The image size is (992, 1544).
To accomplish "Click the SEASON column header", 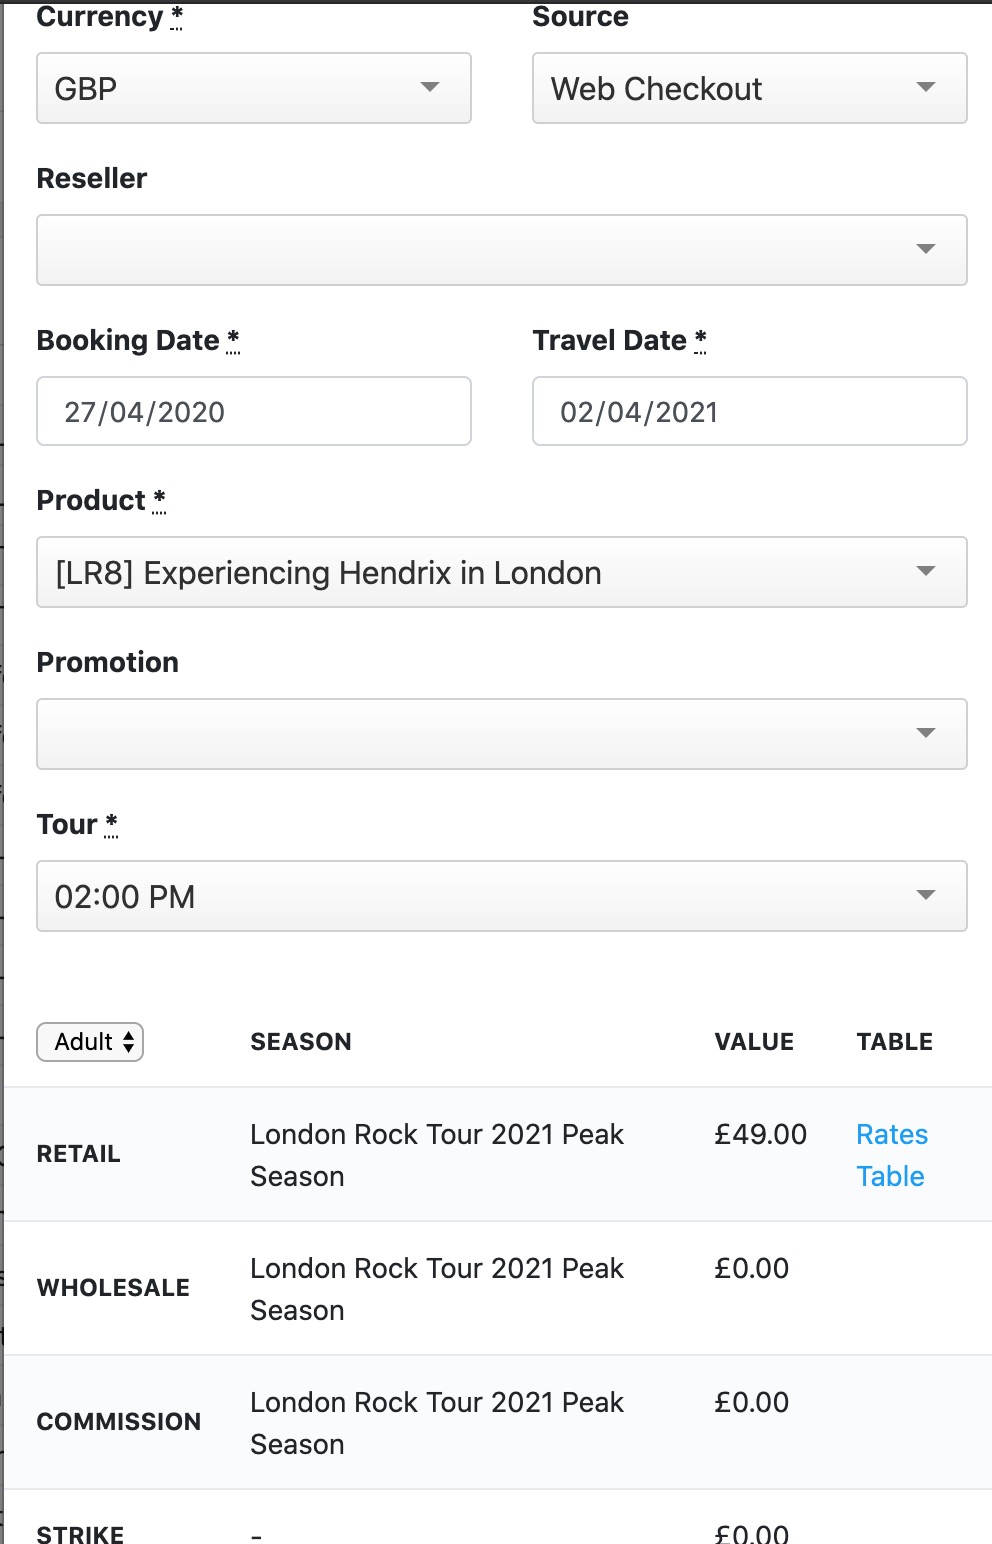I will [301, 1042].
